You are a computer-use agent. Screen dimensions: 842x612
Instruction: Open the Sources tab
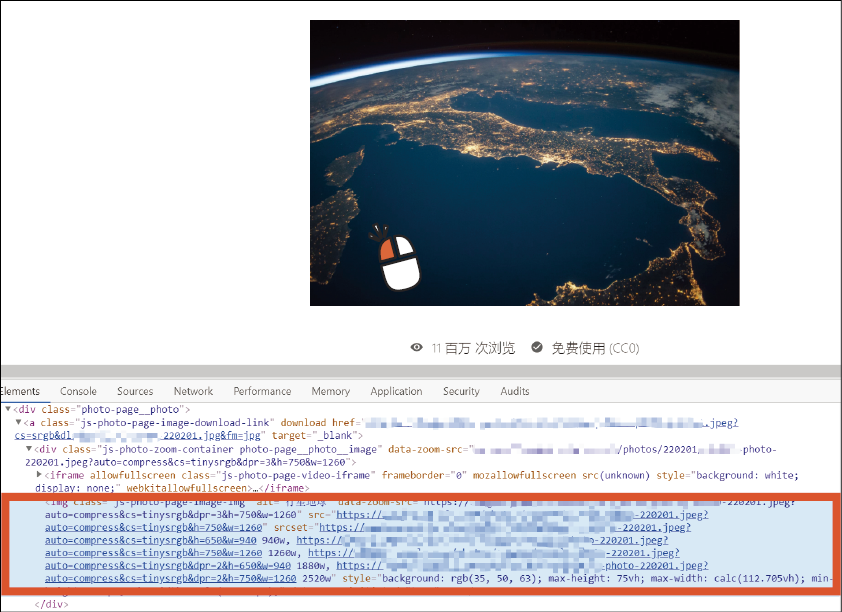(135, 391)
